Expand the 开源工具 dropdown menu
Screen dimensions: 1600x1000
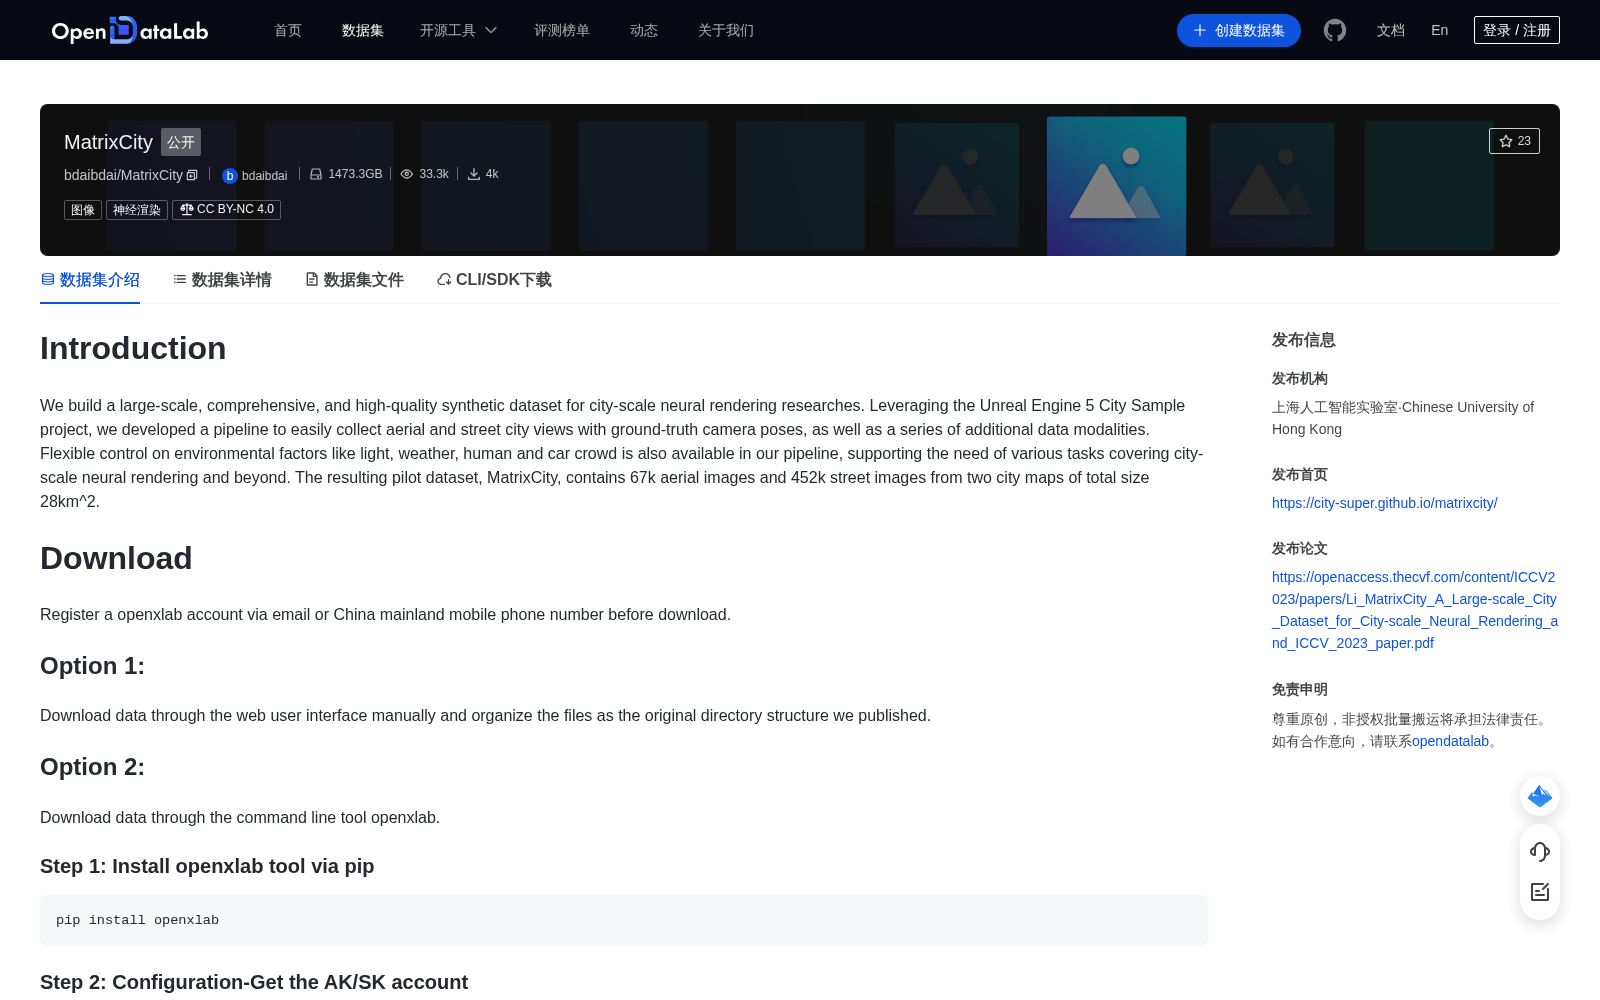click(x=458, y=30)
